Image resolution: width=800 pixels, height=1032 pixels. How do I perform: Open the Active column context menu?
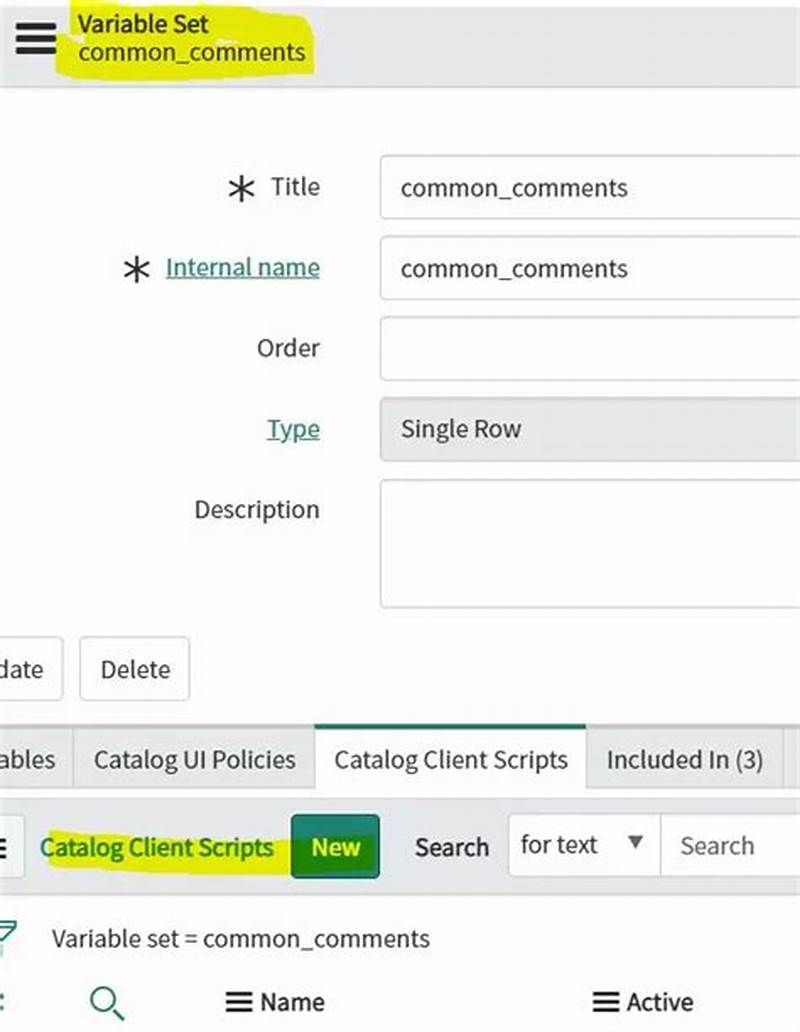coord(605,1001)
